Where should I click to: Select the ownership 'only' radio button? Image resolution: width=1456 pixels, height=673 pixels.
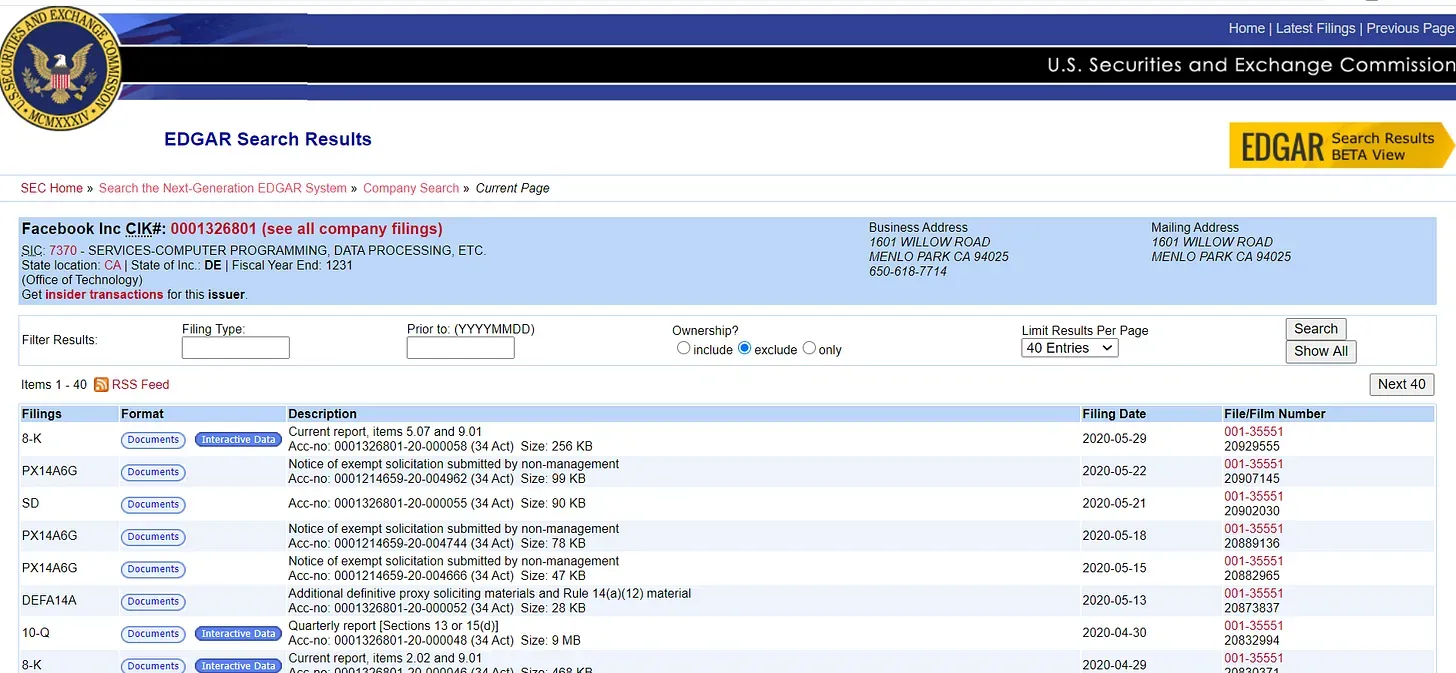(810, 349)
